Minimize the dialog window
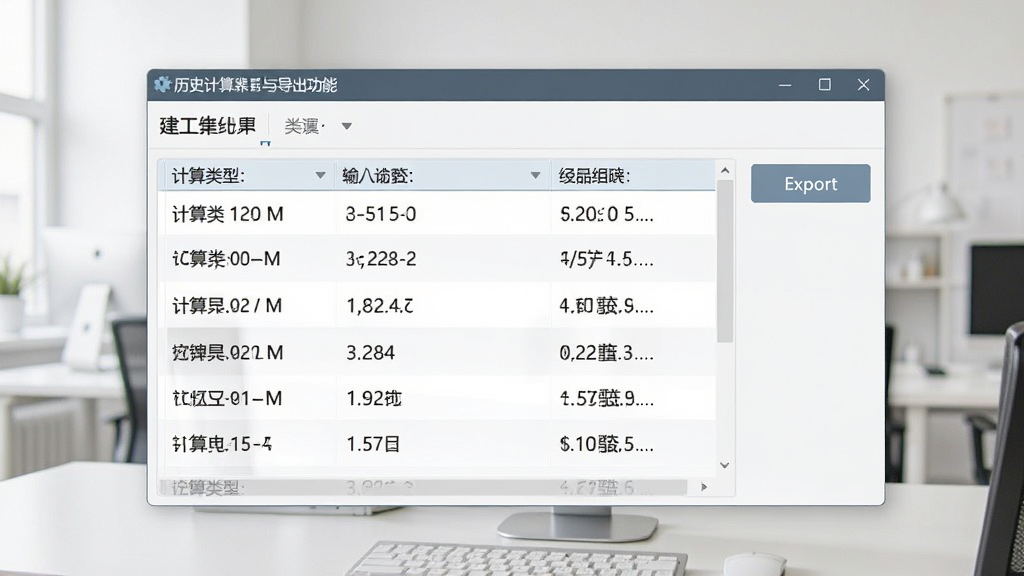Viewport: 1024px width, 576px height. (x=785, y=85)
